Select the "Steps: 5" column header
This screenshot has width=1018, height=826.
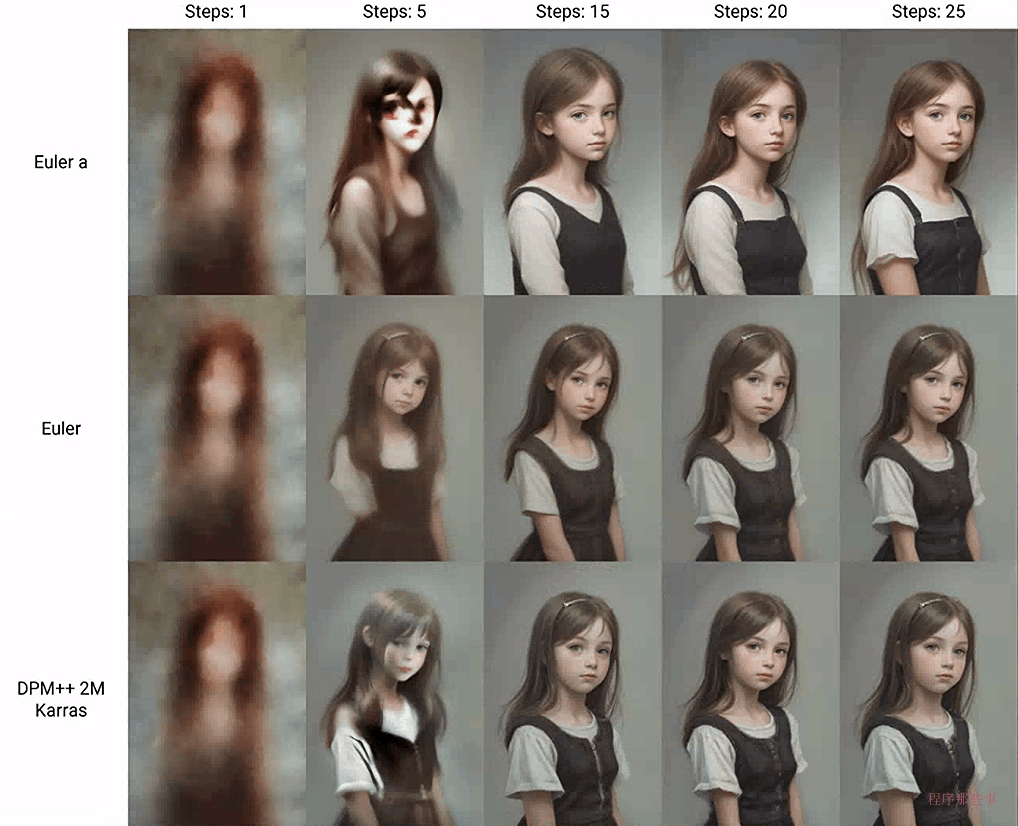tap(394, 13)
